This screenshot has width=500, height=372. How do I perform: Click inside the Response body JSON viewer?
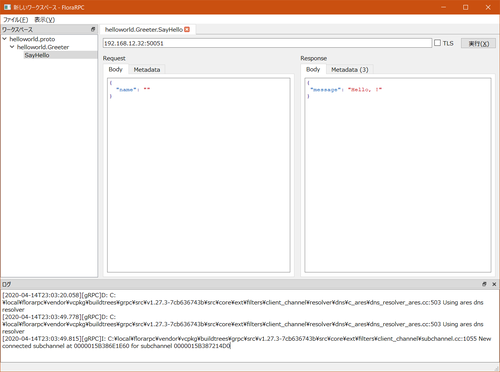click(x=398, y=175)
